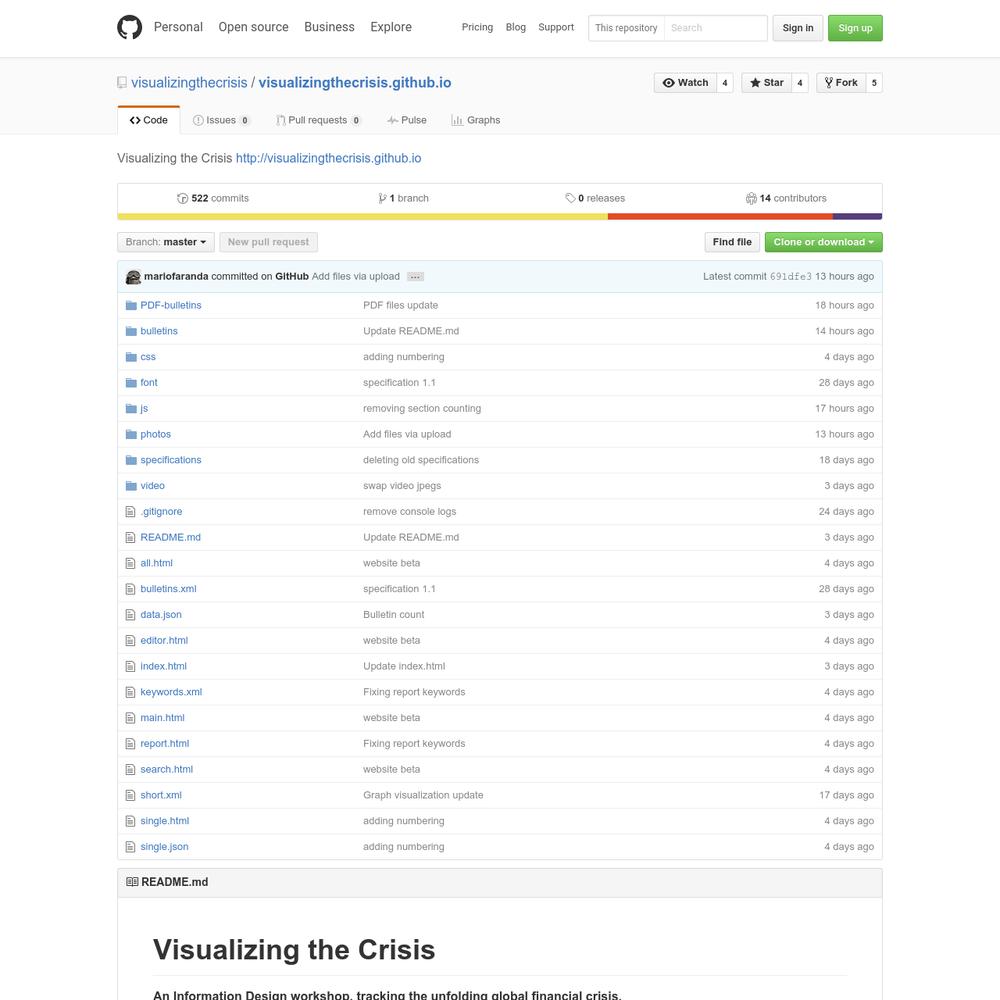Click the file icon next to short.xml
The image size is (1000, 1000).
pyautogui.click(x=131, y=795)
